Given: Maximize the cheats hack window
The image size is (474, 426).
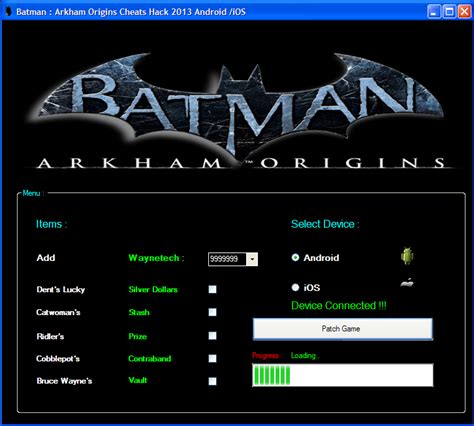Looking at the screenshot, I should tap(449, 12).
